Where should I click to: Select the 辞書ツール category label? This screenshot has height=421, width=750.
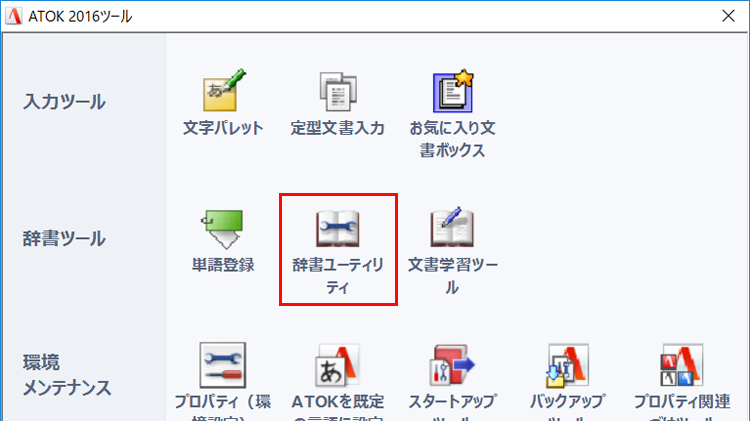pyautogui.click(x=64, y=238)
